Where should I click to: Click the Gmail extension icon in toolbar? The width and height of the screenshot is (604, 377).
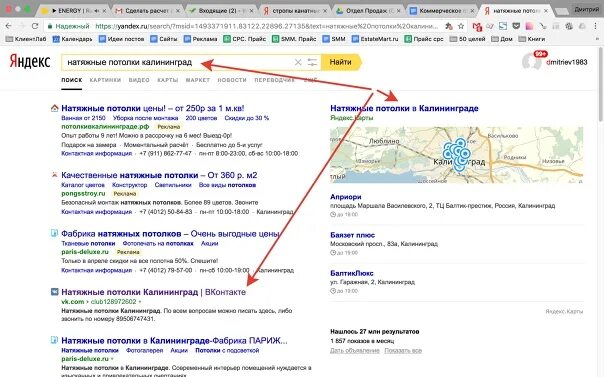(477, 26)
